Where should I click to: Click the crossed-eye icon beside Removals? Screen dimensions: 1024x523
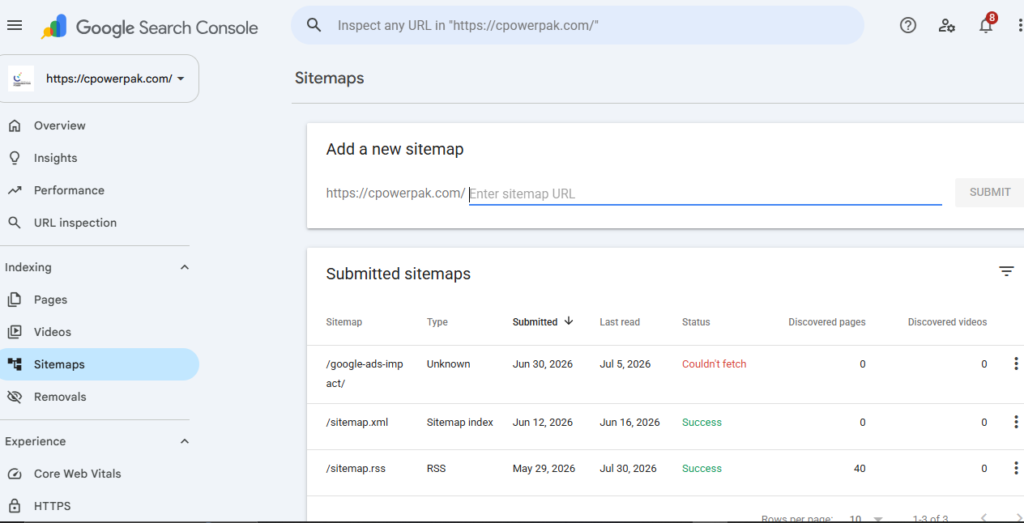coord(14,396)
